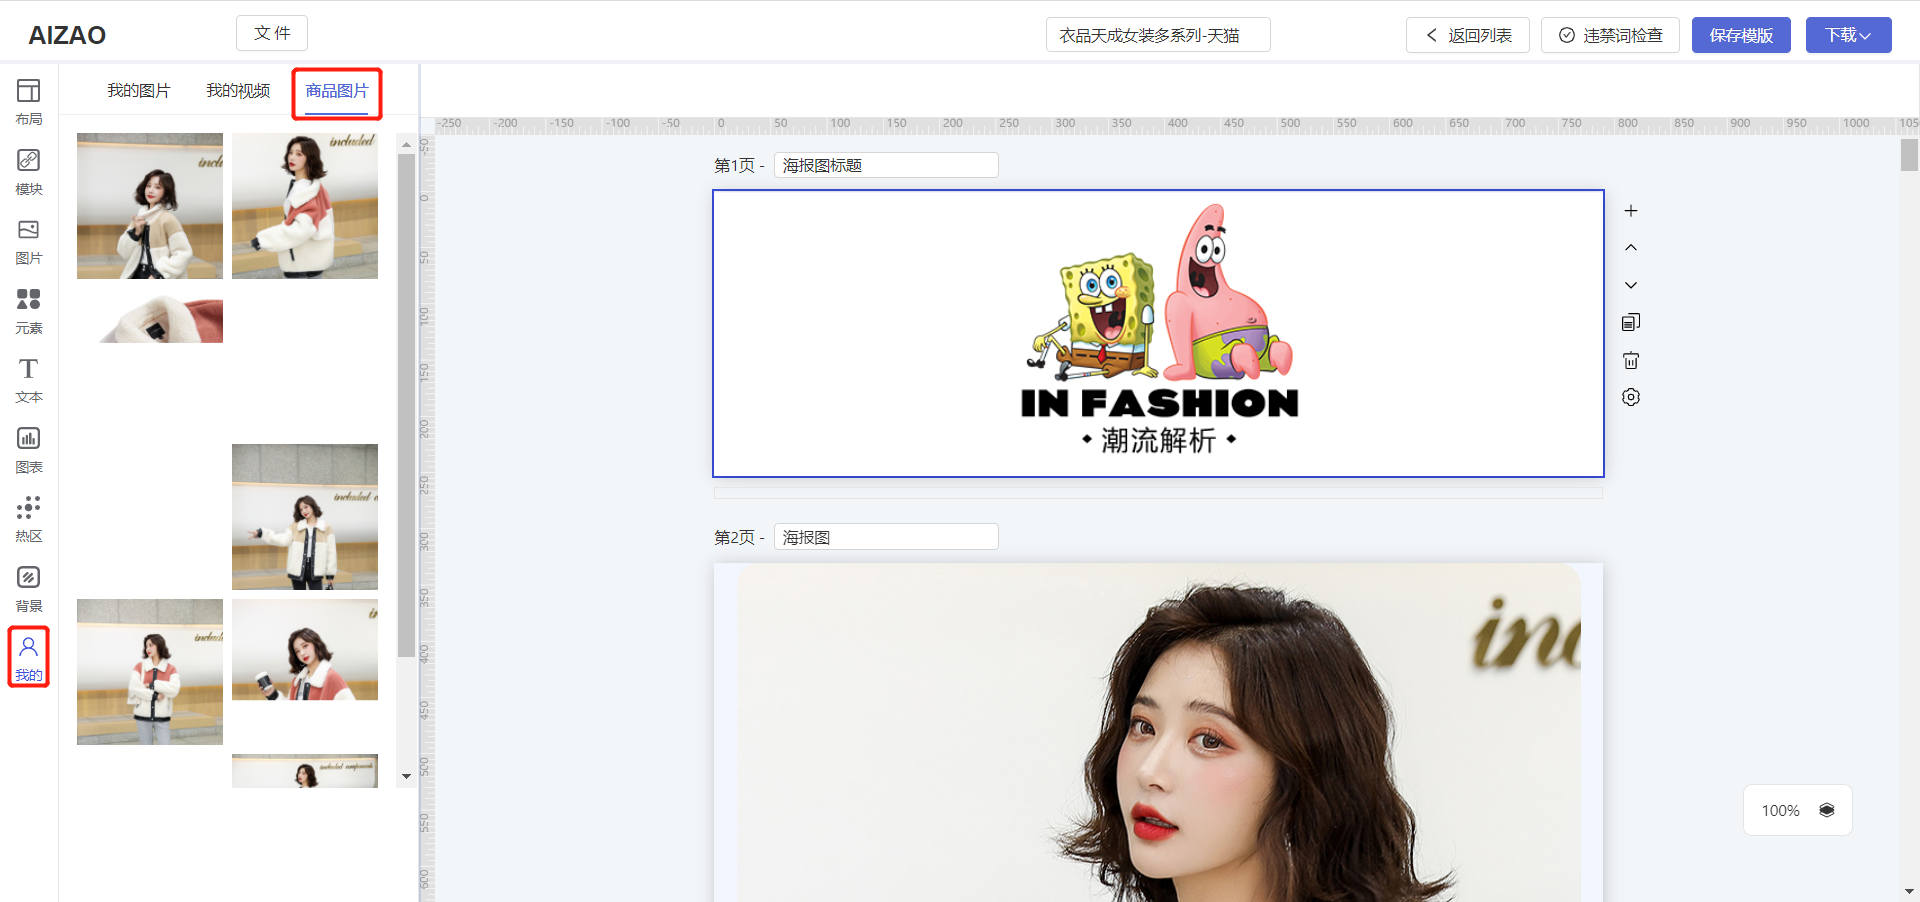
Task: Select the 元素 elements icon
Action: coord(29,311)
